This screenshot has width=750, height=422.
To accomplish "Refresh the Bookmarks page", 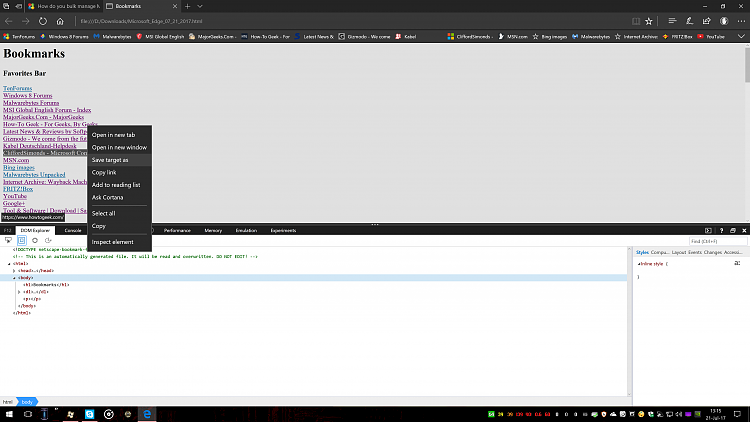I will pos(43,21).
